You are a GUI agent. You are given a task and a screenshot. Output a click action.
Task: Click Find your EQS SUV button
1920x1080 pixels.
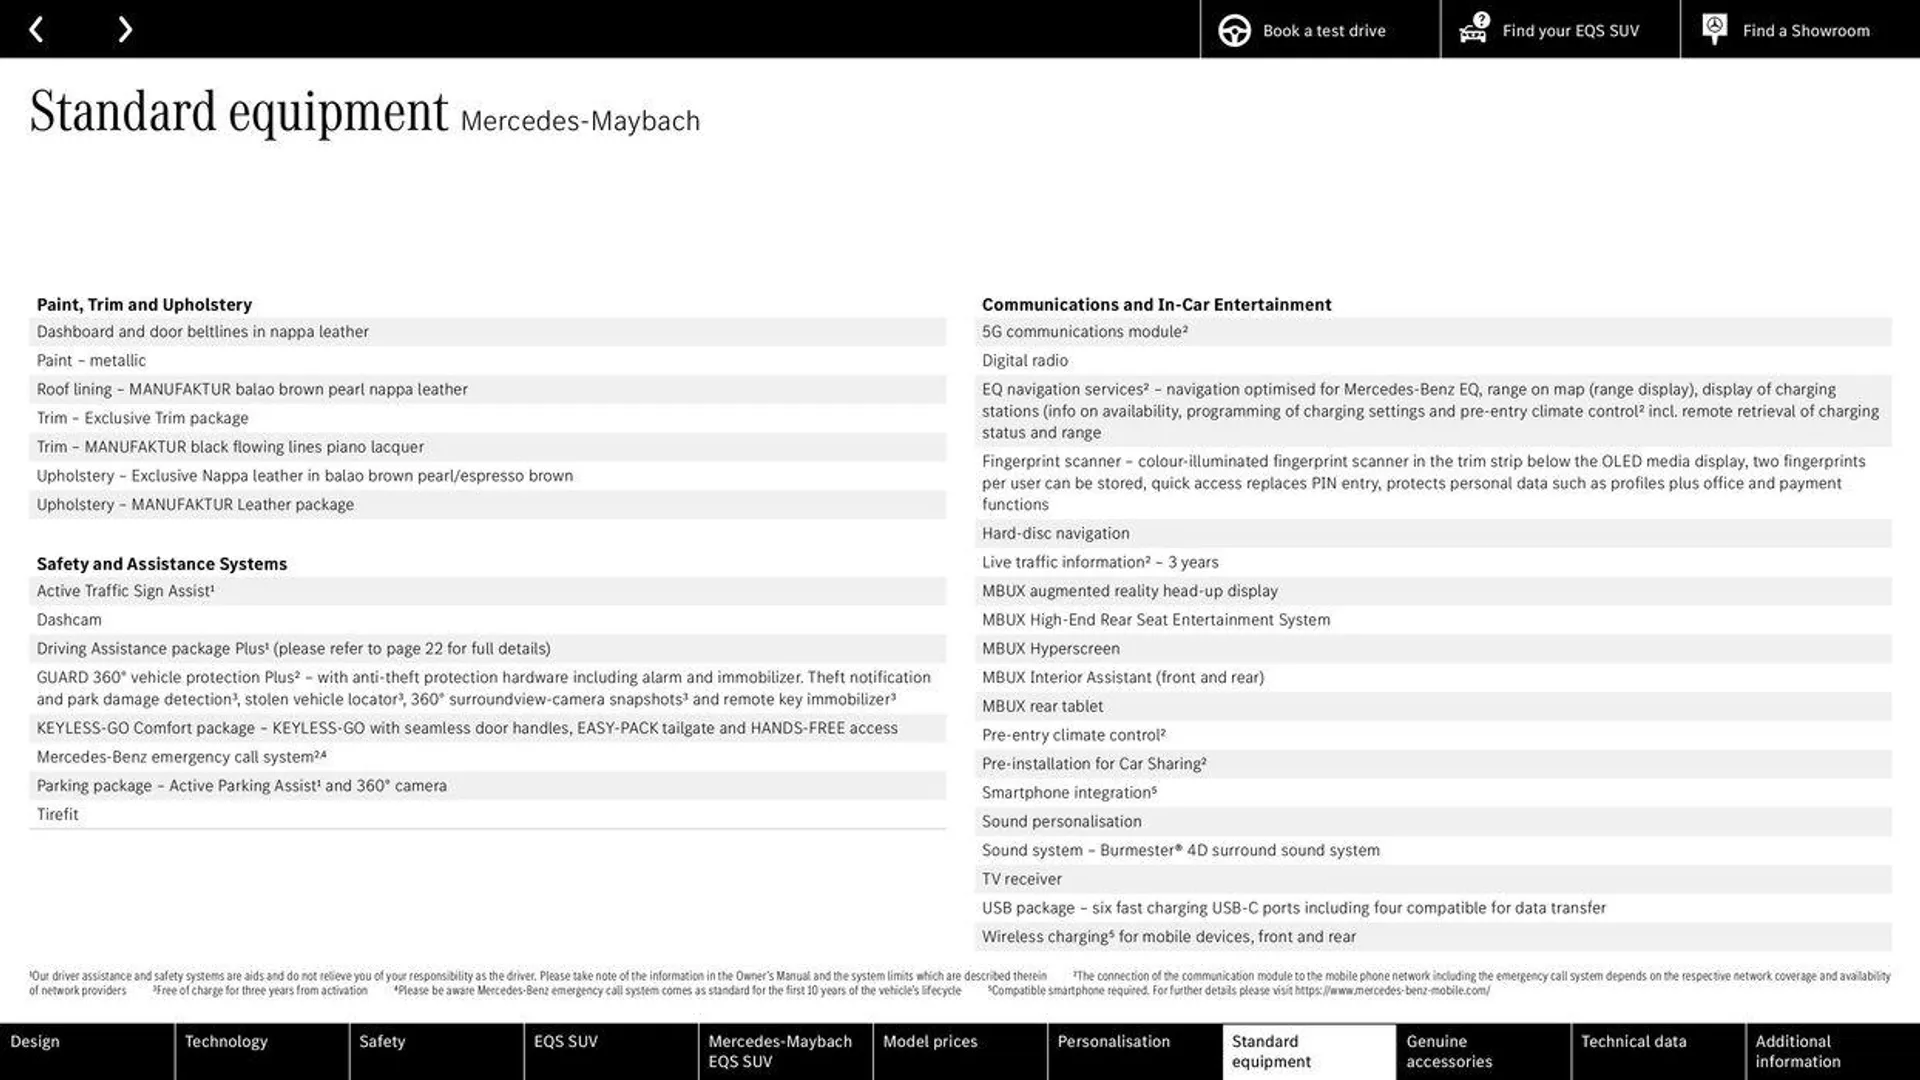coord(1571,29)
